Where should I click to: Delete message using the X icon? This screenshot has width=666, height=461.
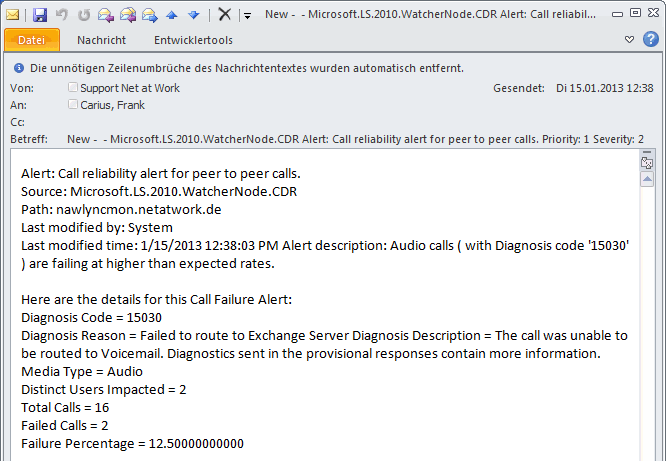coord(224,14)
